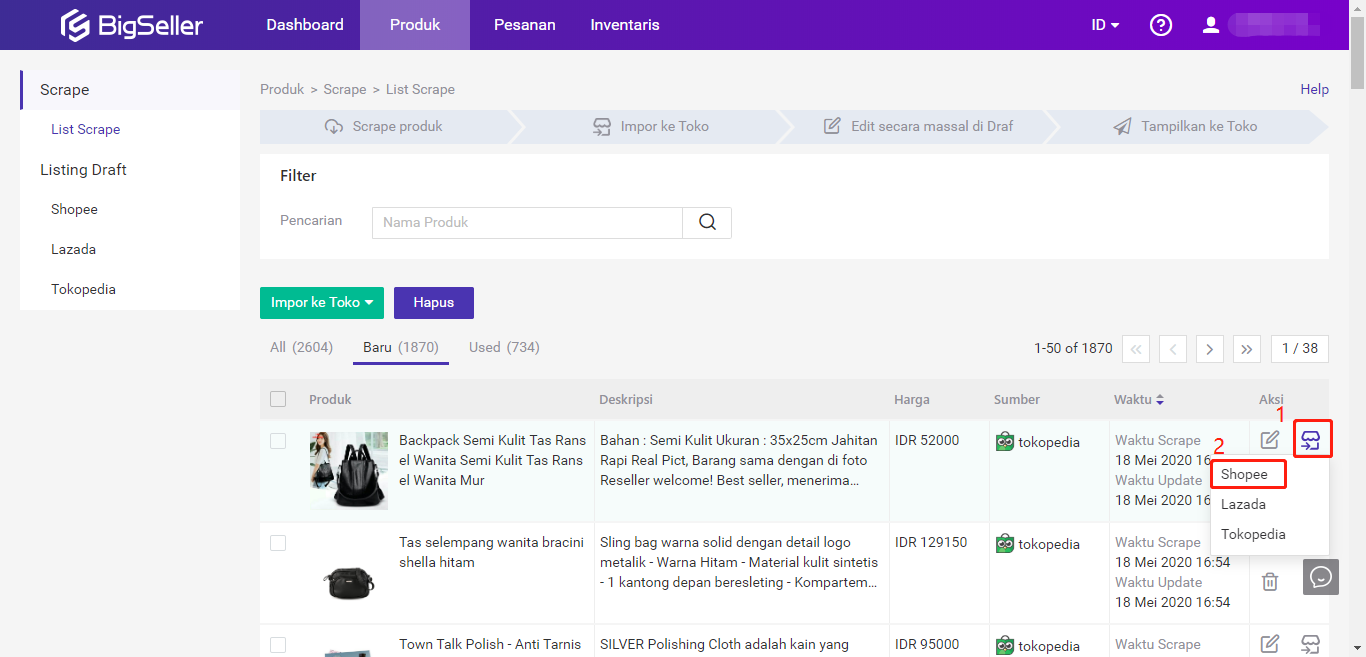Sort by Waktu column arrows
1366x657 pixels.
[1160, 400]
